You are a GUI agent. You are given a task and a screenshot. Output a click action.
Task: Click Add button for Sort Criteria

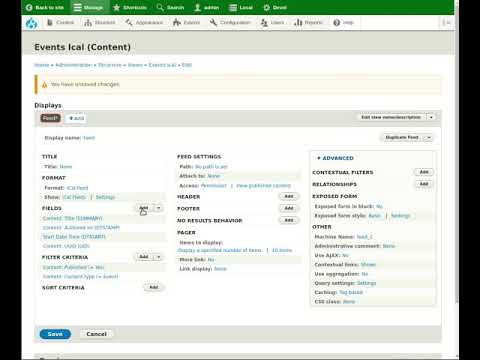[x=154, y=287]
